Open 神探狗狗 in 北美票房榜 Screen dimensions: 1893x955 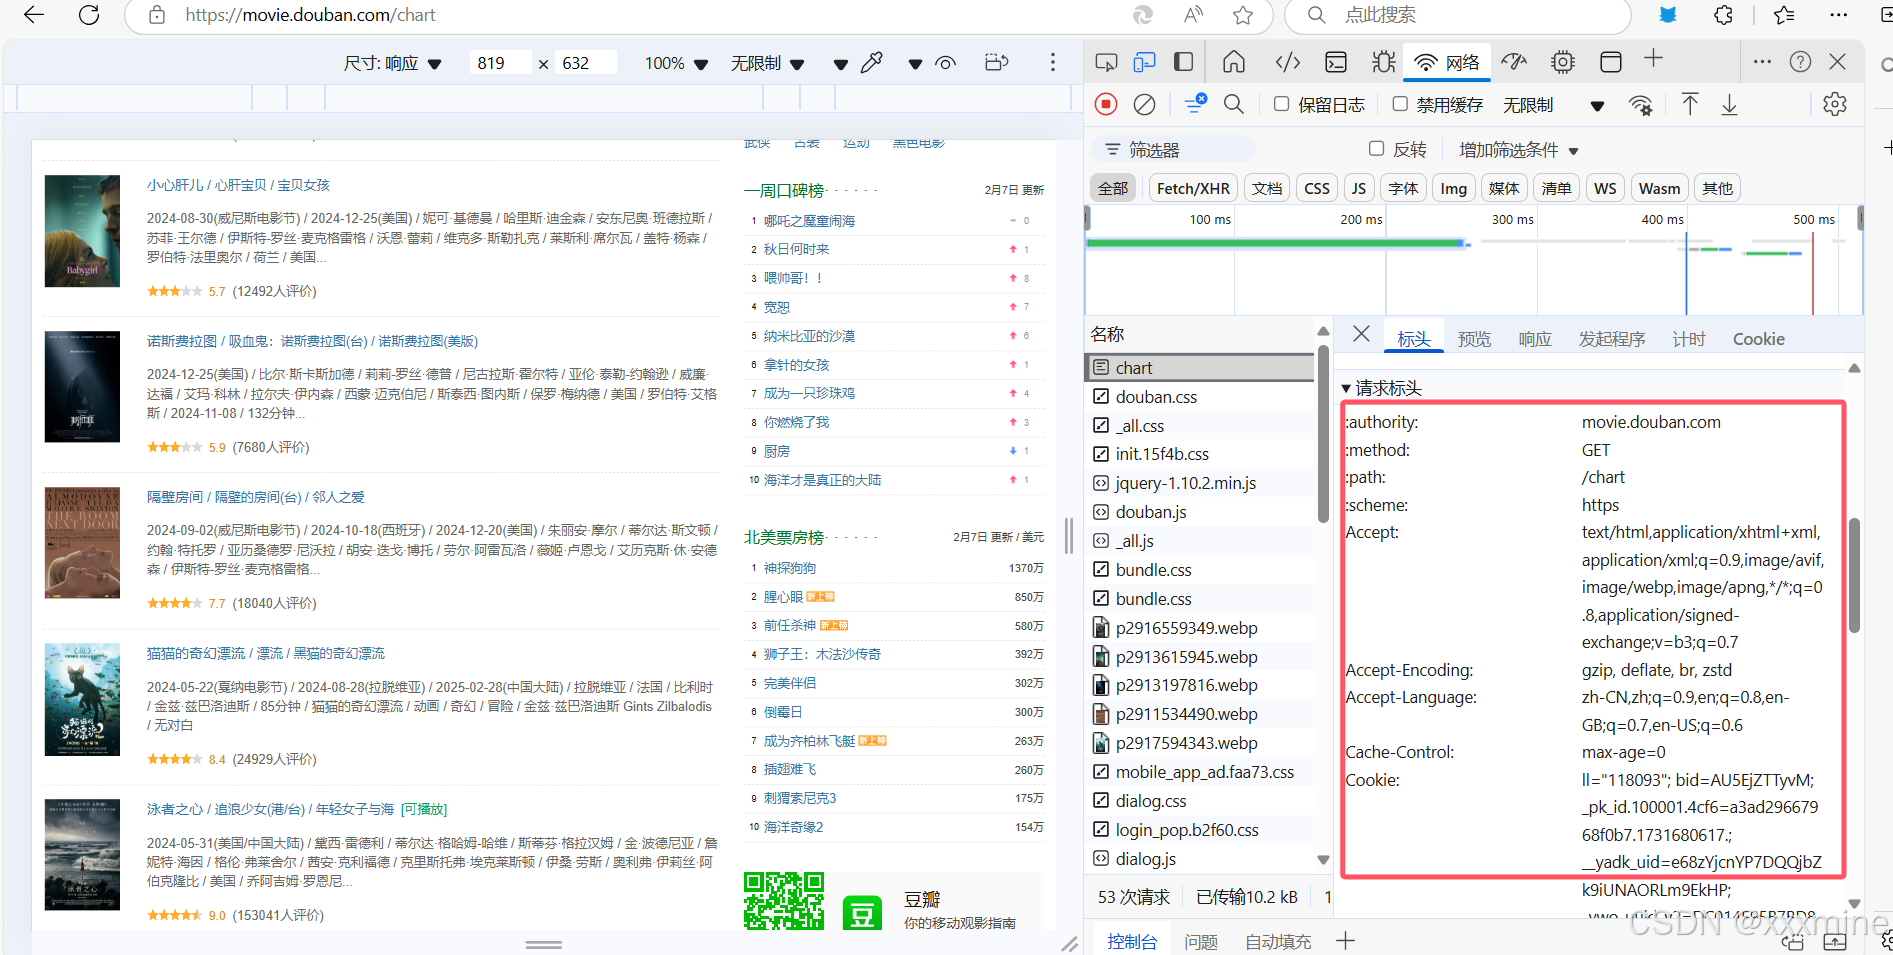pyautogui.click(x=790, y=568)
